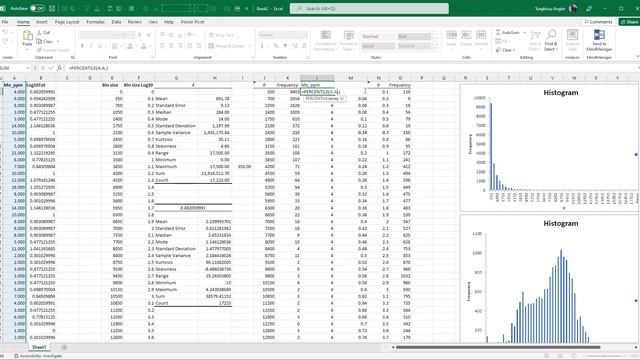The height and width of the screenshot is (360, 640).
Task: Click the green Share button
Action: coord(629,22)
